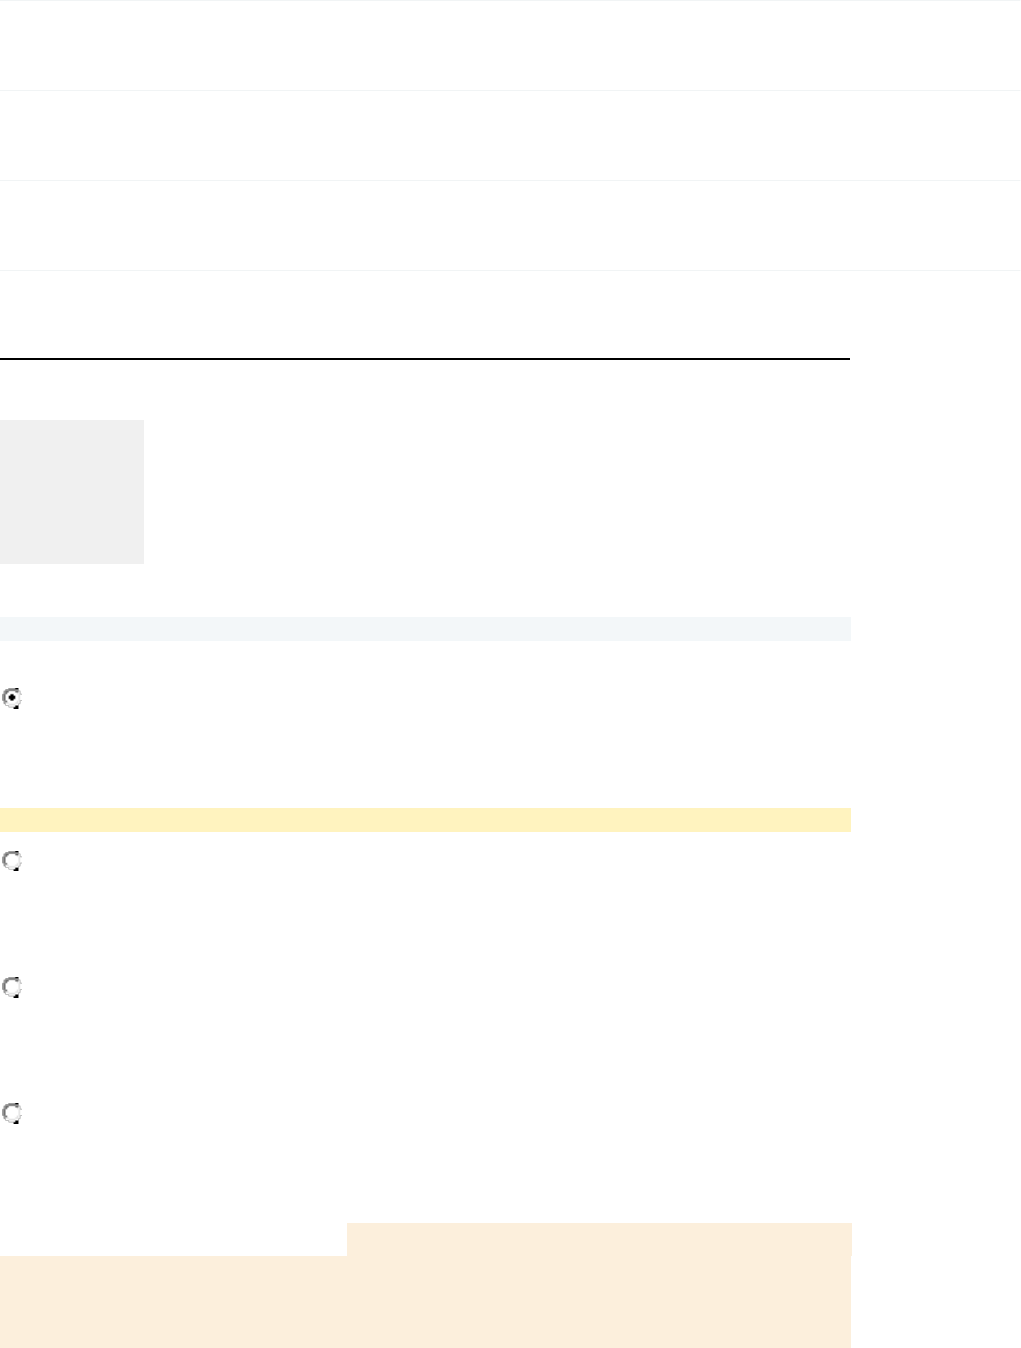Click the third blank row from top
1021x1348 pixels.
(x=510, y=226)
